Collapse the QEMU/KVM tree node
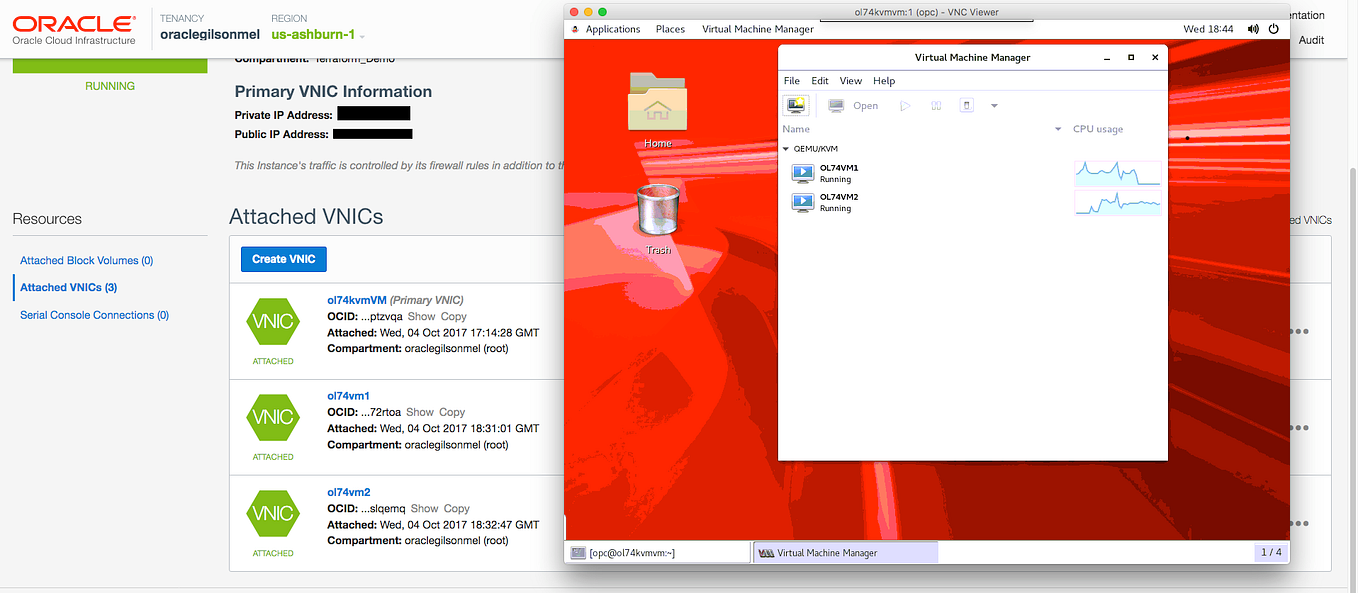1358x593 pixels. click(785, 148)
